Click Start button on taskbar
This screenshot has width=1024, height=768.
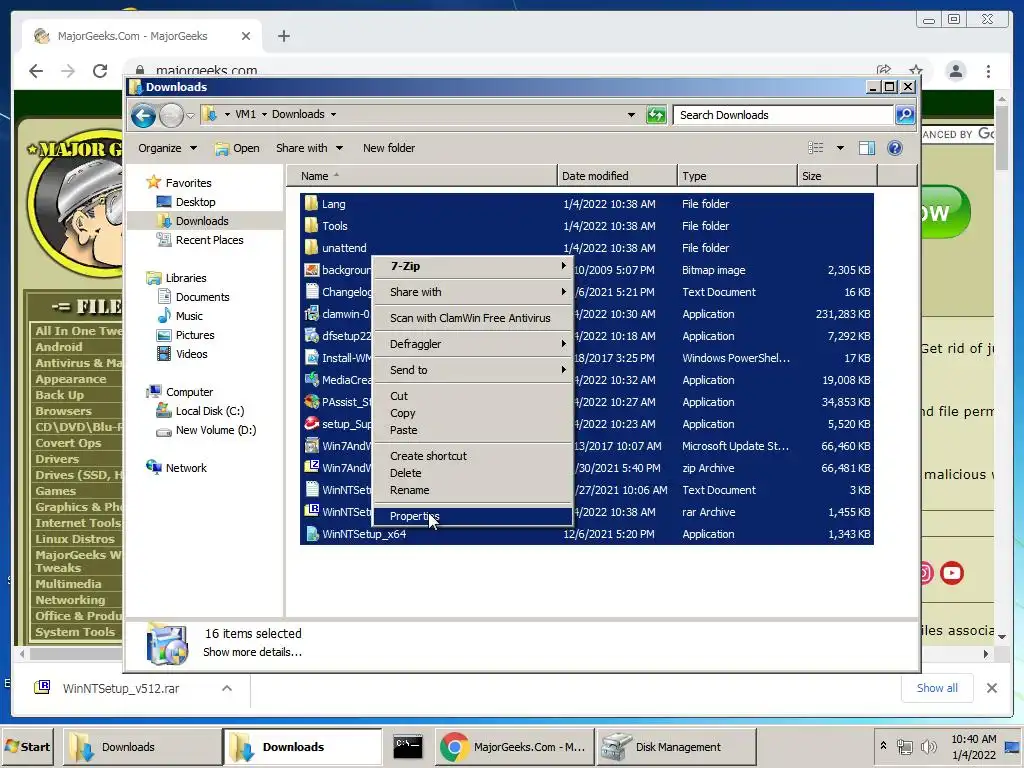[27, 746]
